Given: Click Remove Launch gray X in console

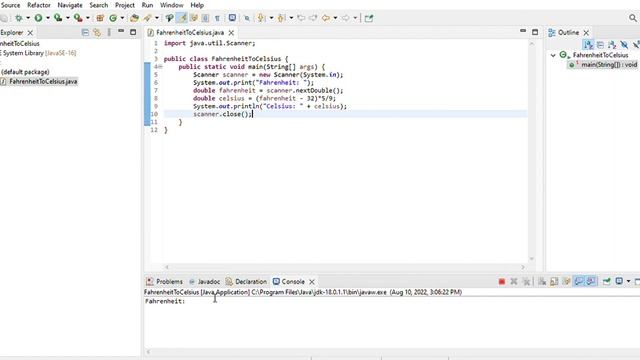Looking at the screenshot, I should [514, 282].
